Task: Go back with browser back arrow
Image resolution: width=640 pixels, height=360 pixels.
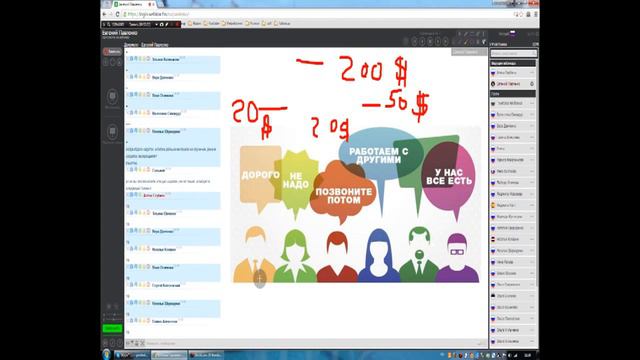Action: (104, 14)
